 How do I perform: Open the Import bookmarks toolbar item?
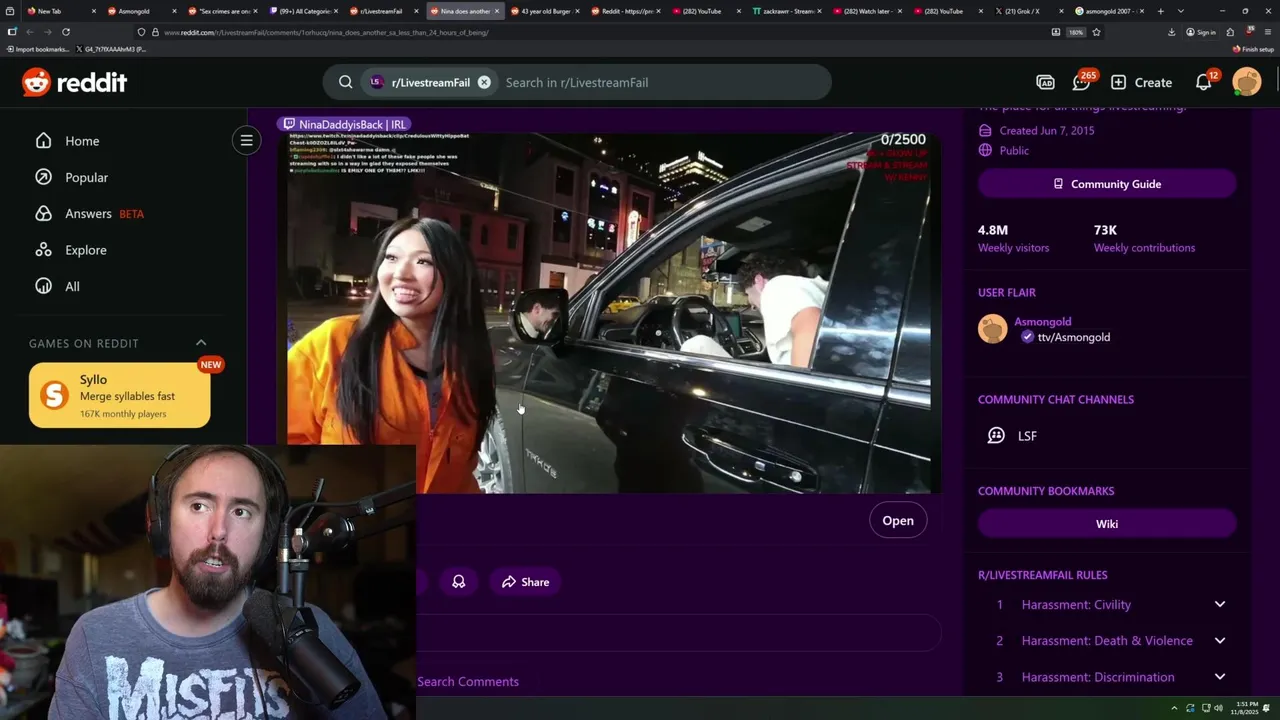click(37, 49)
